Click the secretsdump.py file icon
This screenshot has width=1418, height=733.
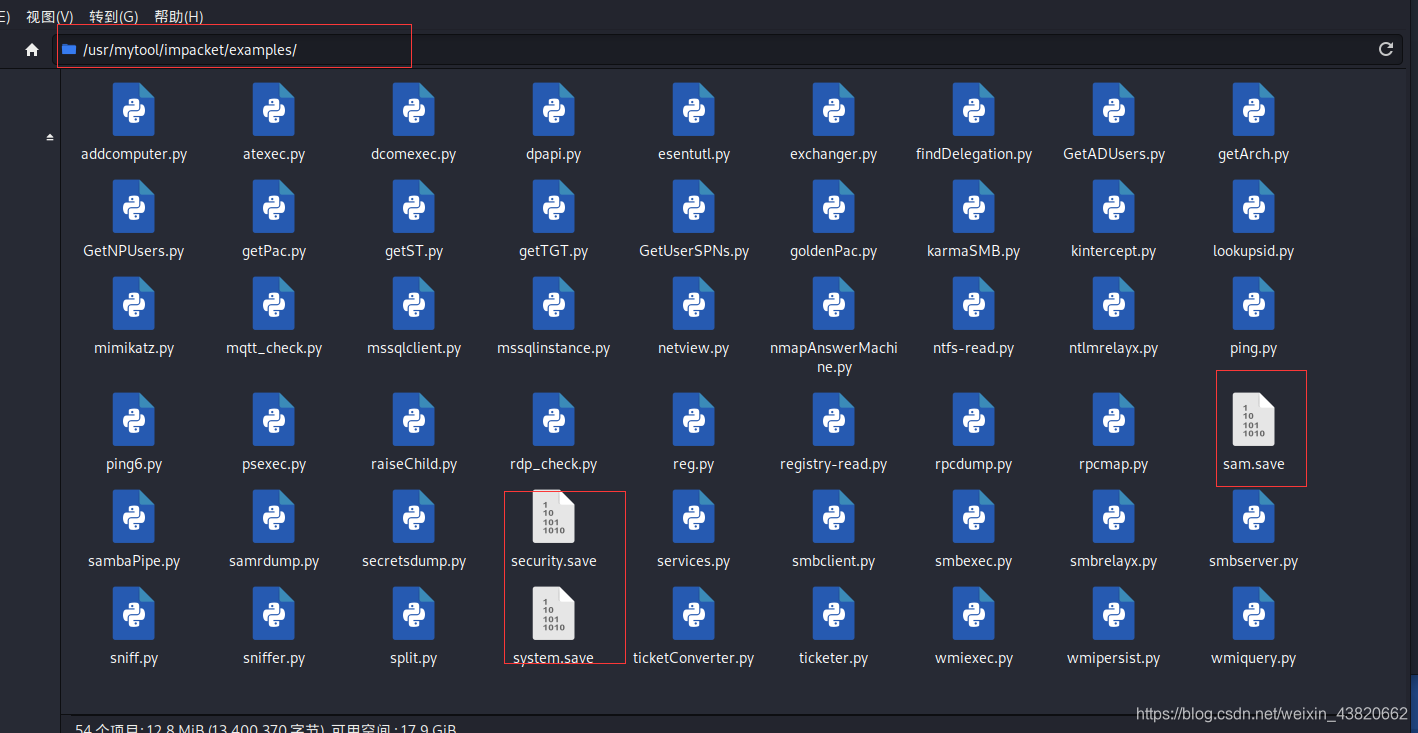414,517
